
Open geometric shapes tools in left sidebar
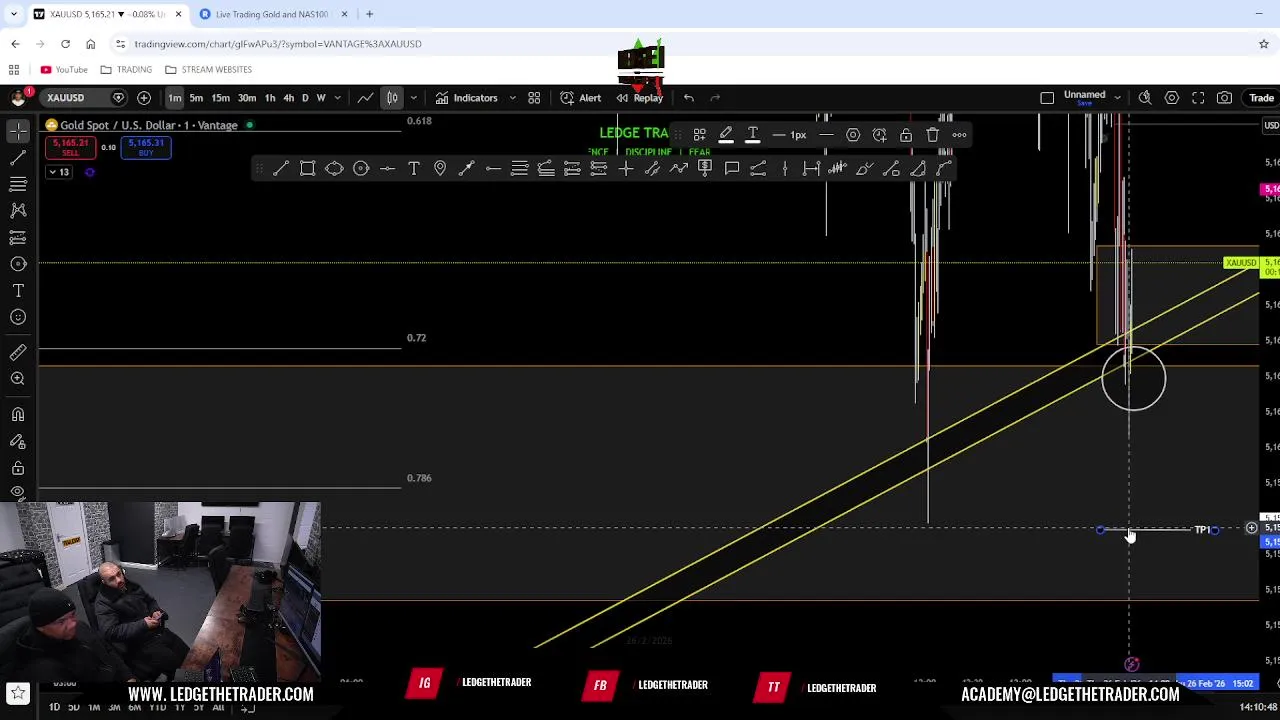[x=18, y=264]
